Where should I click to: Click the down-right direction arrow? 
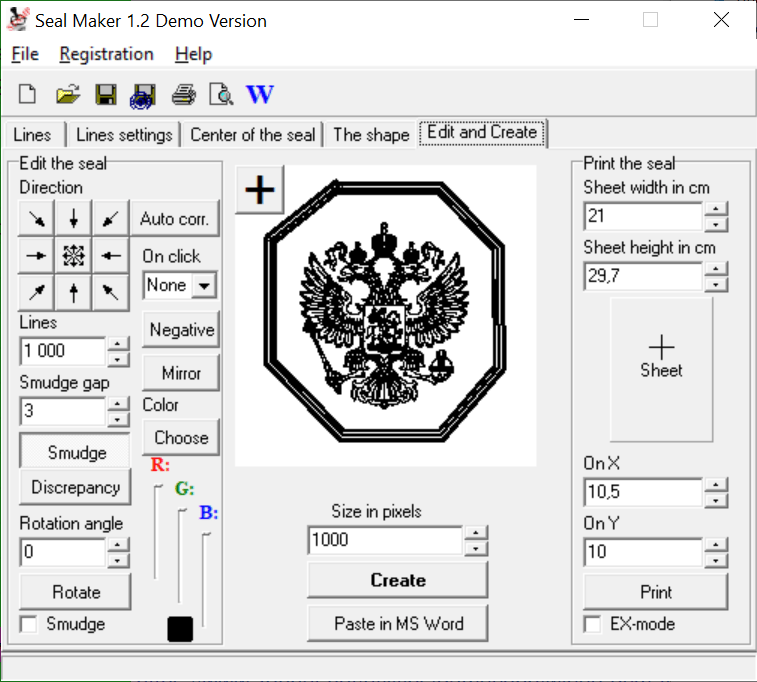[x=36, y=219]
